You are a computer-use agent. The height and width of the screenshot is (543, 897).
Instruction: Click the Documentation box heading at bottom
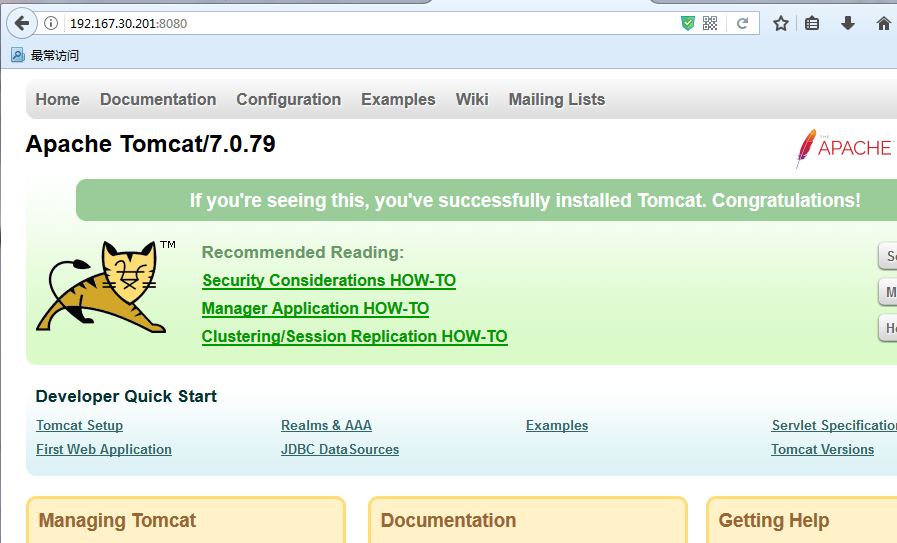coord(448,521)
